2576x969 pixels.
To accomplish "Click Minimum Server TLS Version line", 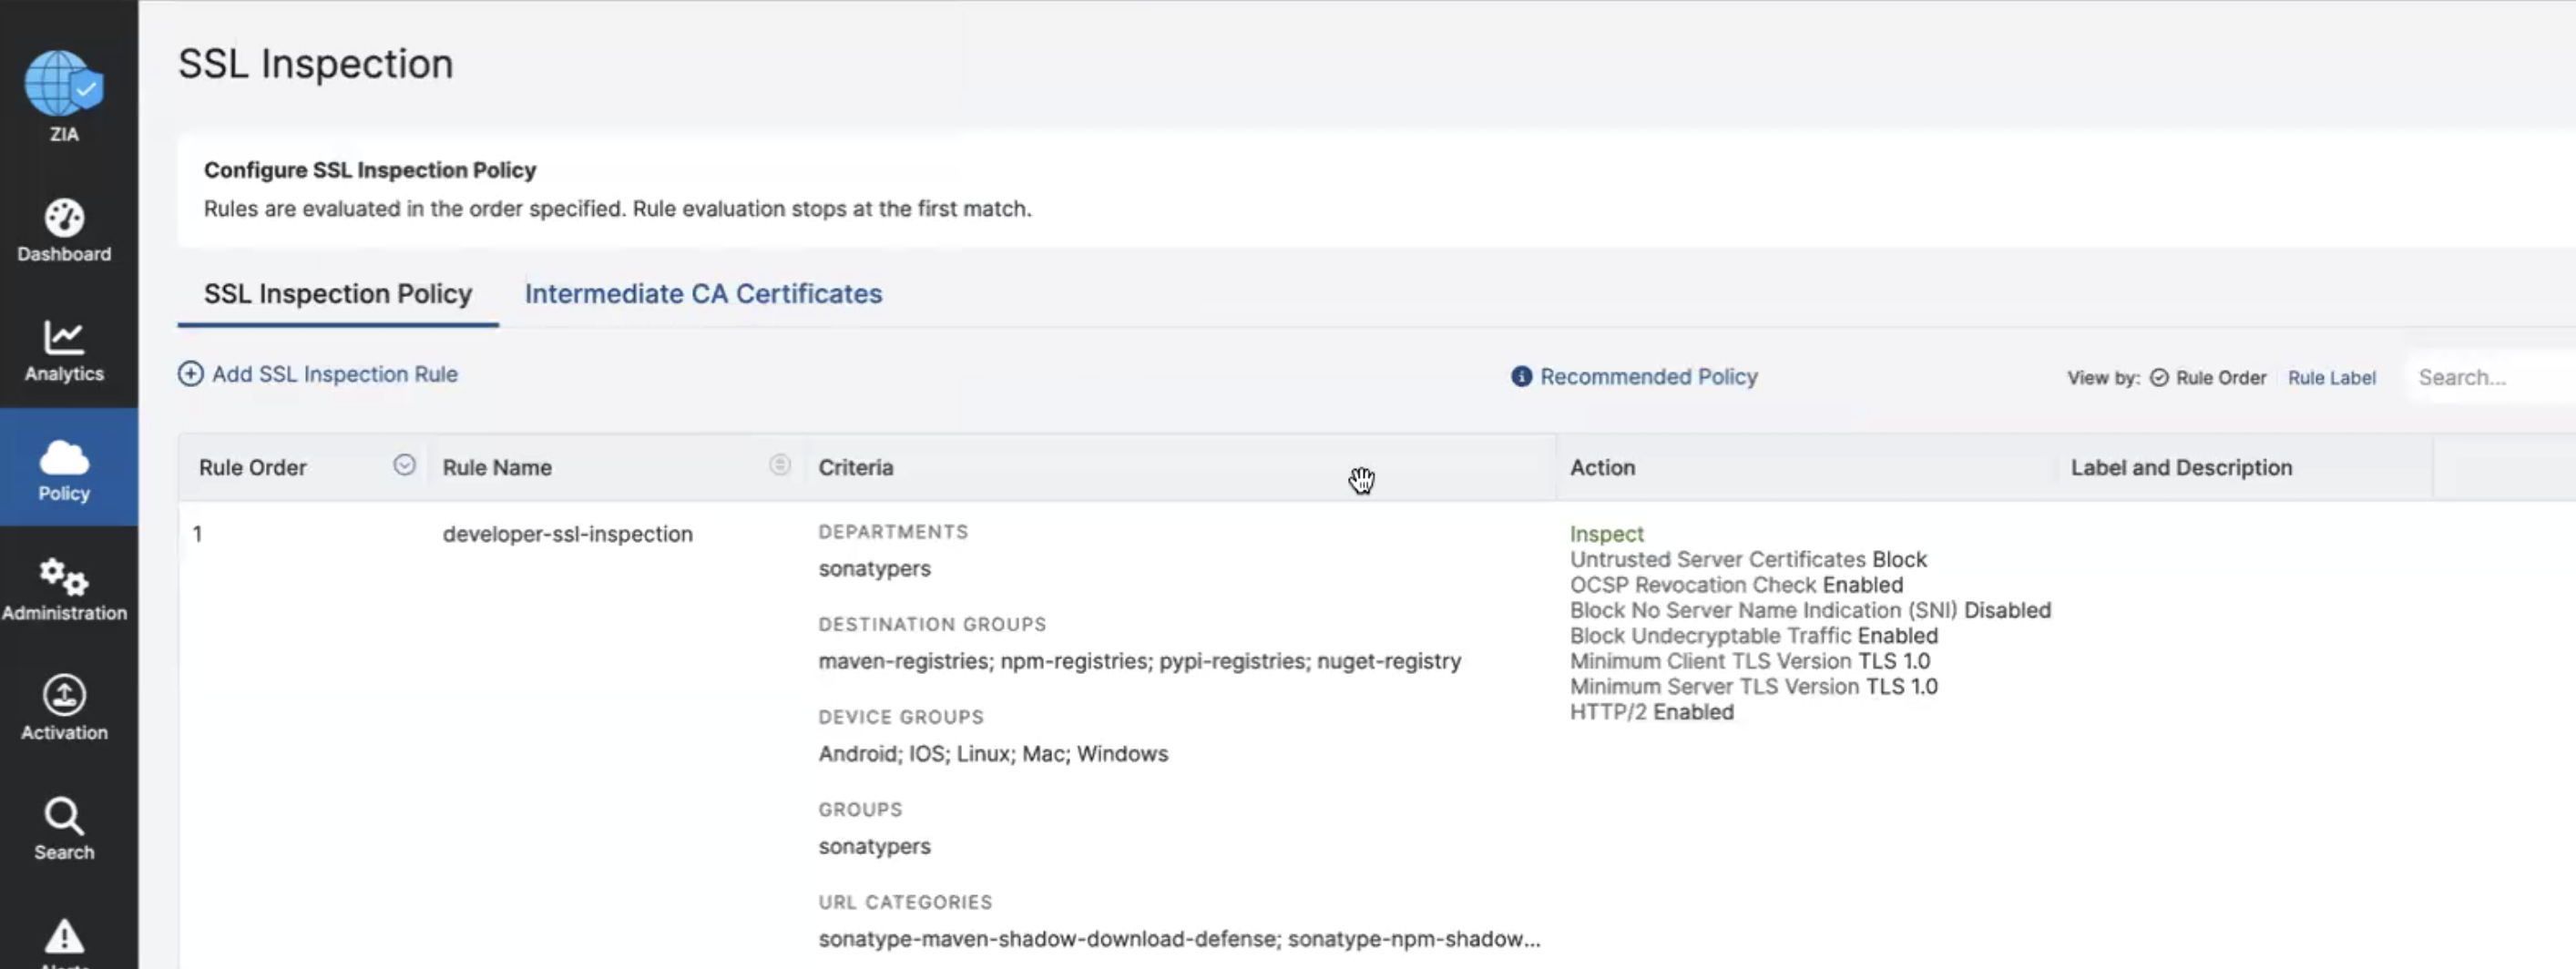I will 1753,687.
